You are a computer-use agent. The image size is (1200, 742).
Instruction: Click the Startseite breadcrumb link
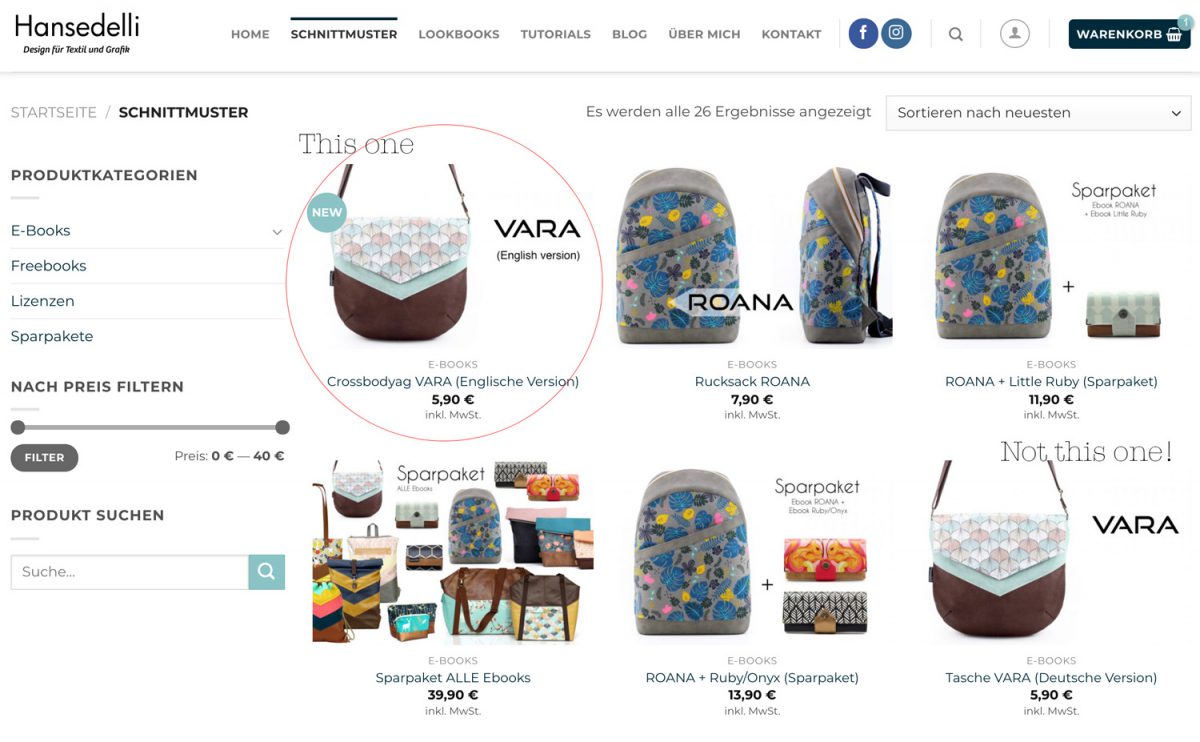(54, 112)
